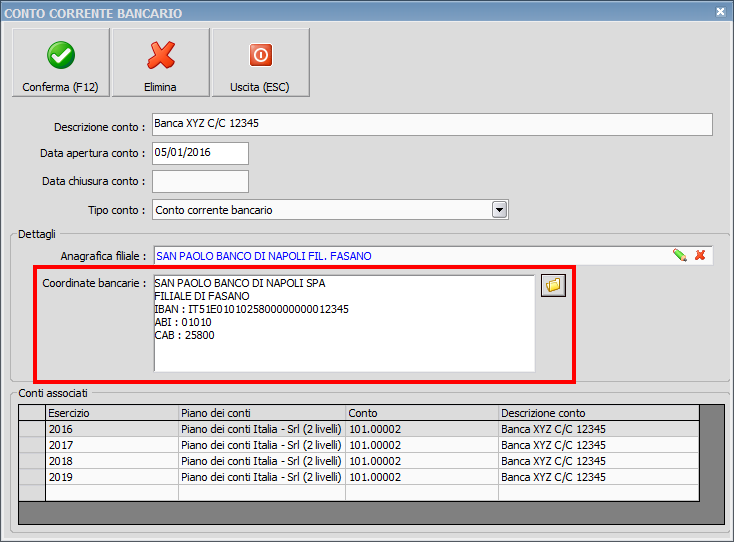Click the SAN PAOLO BANCO DI NAPOLI FIL. FASANO link
Viewport: 734px width, 542px height.
264,256
